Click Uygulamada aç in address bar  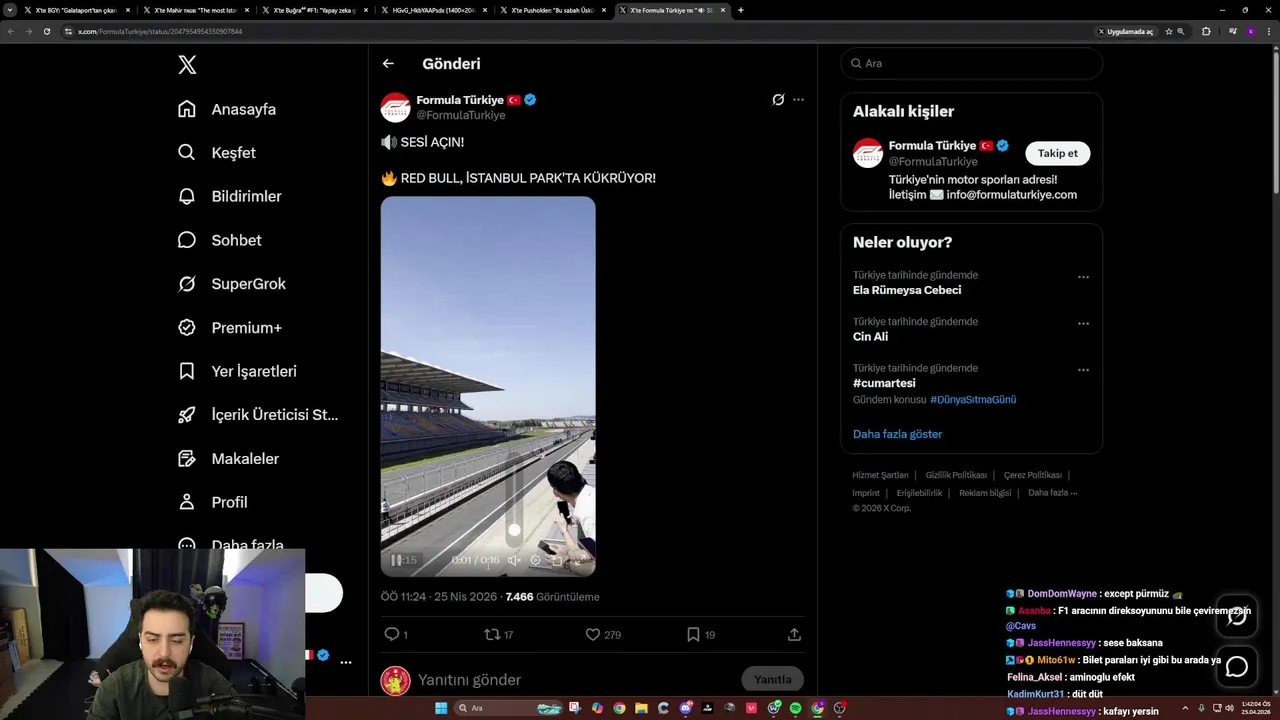(1125, 31)
